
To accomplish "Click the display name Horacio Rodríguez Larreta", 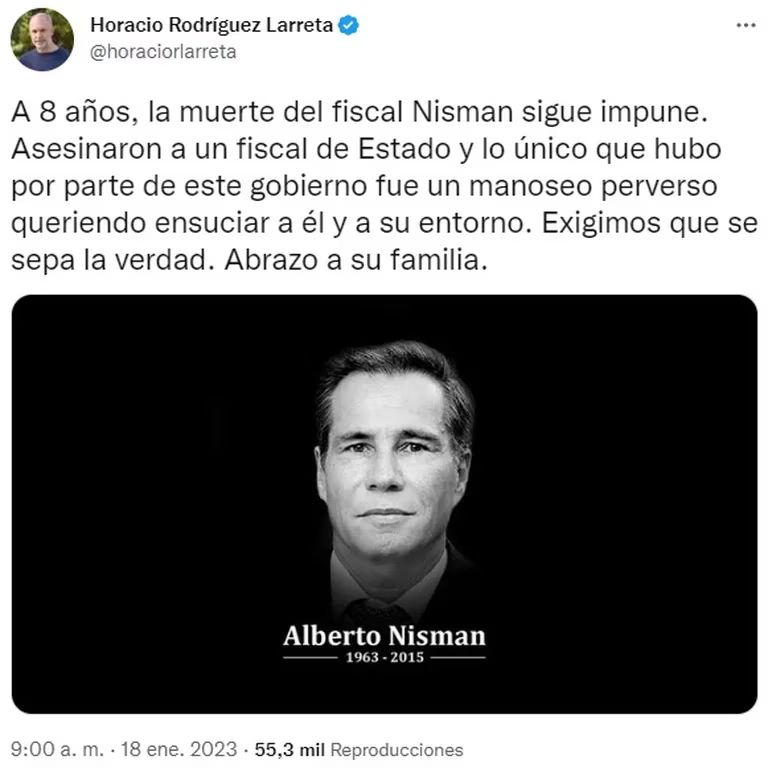I will [212, 25].
